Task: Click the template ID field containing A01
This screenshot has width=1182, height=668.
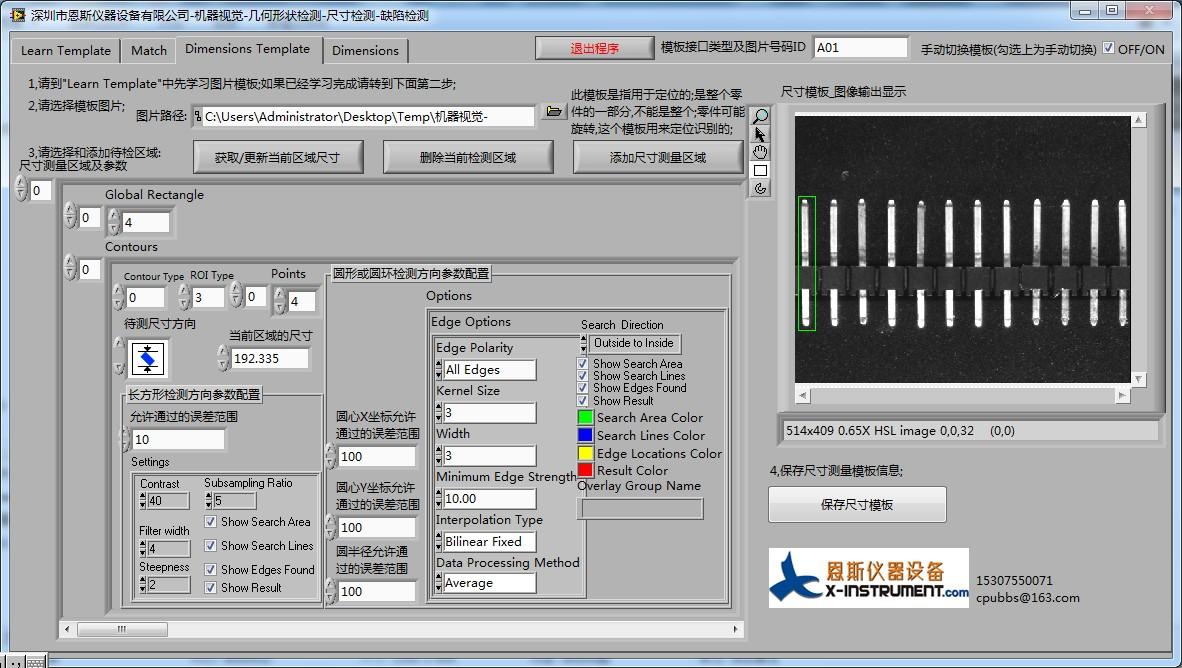Action: (861, 47)
